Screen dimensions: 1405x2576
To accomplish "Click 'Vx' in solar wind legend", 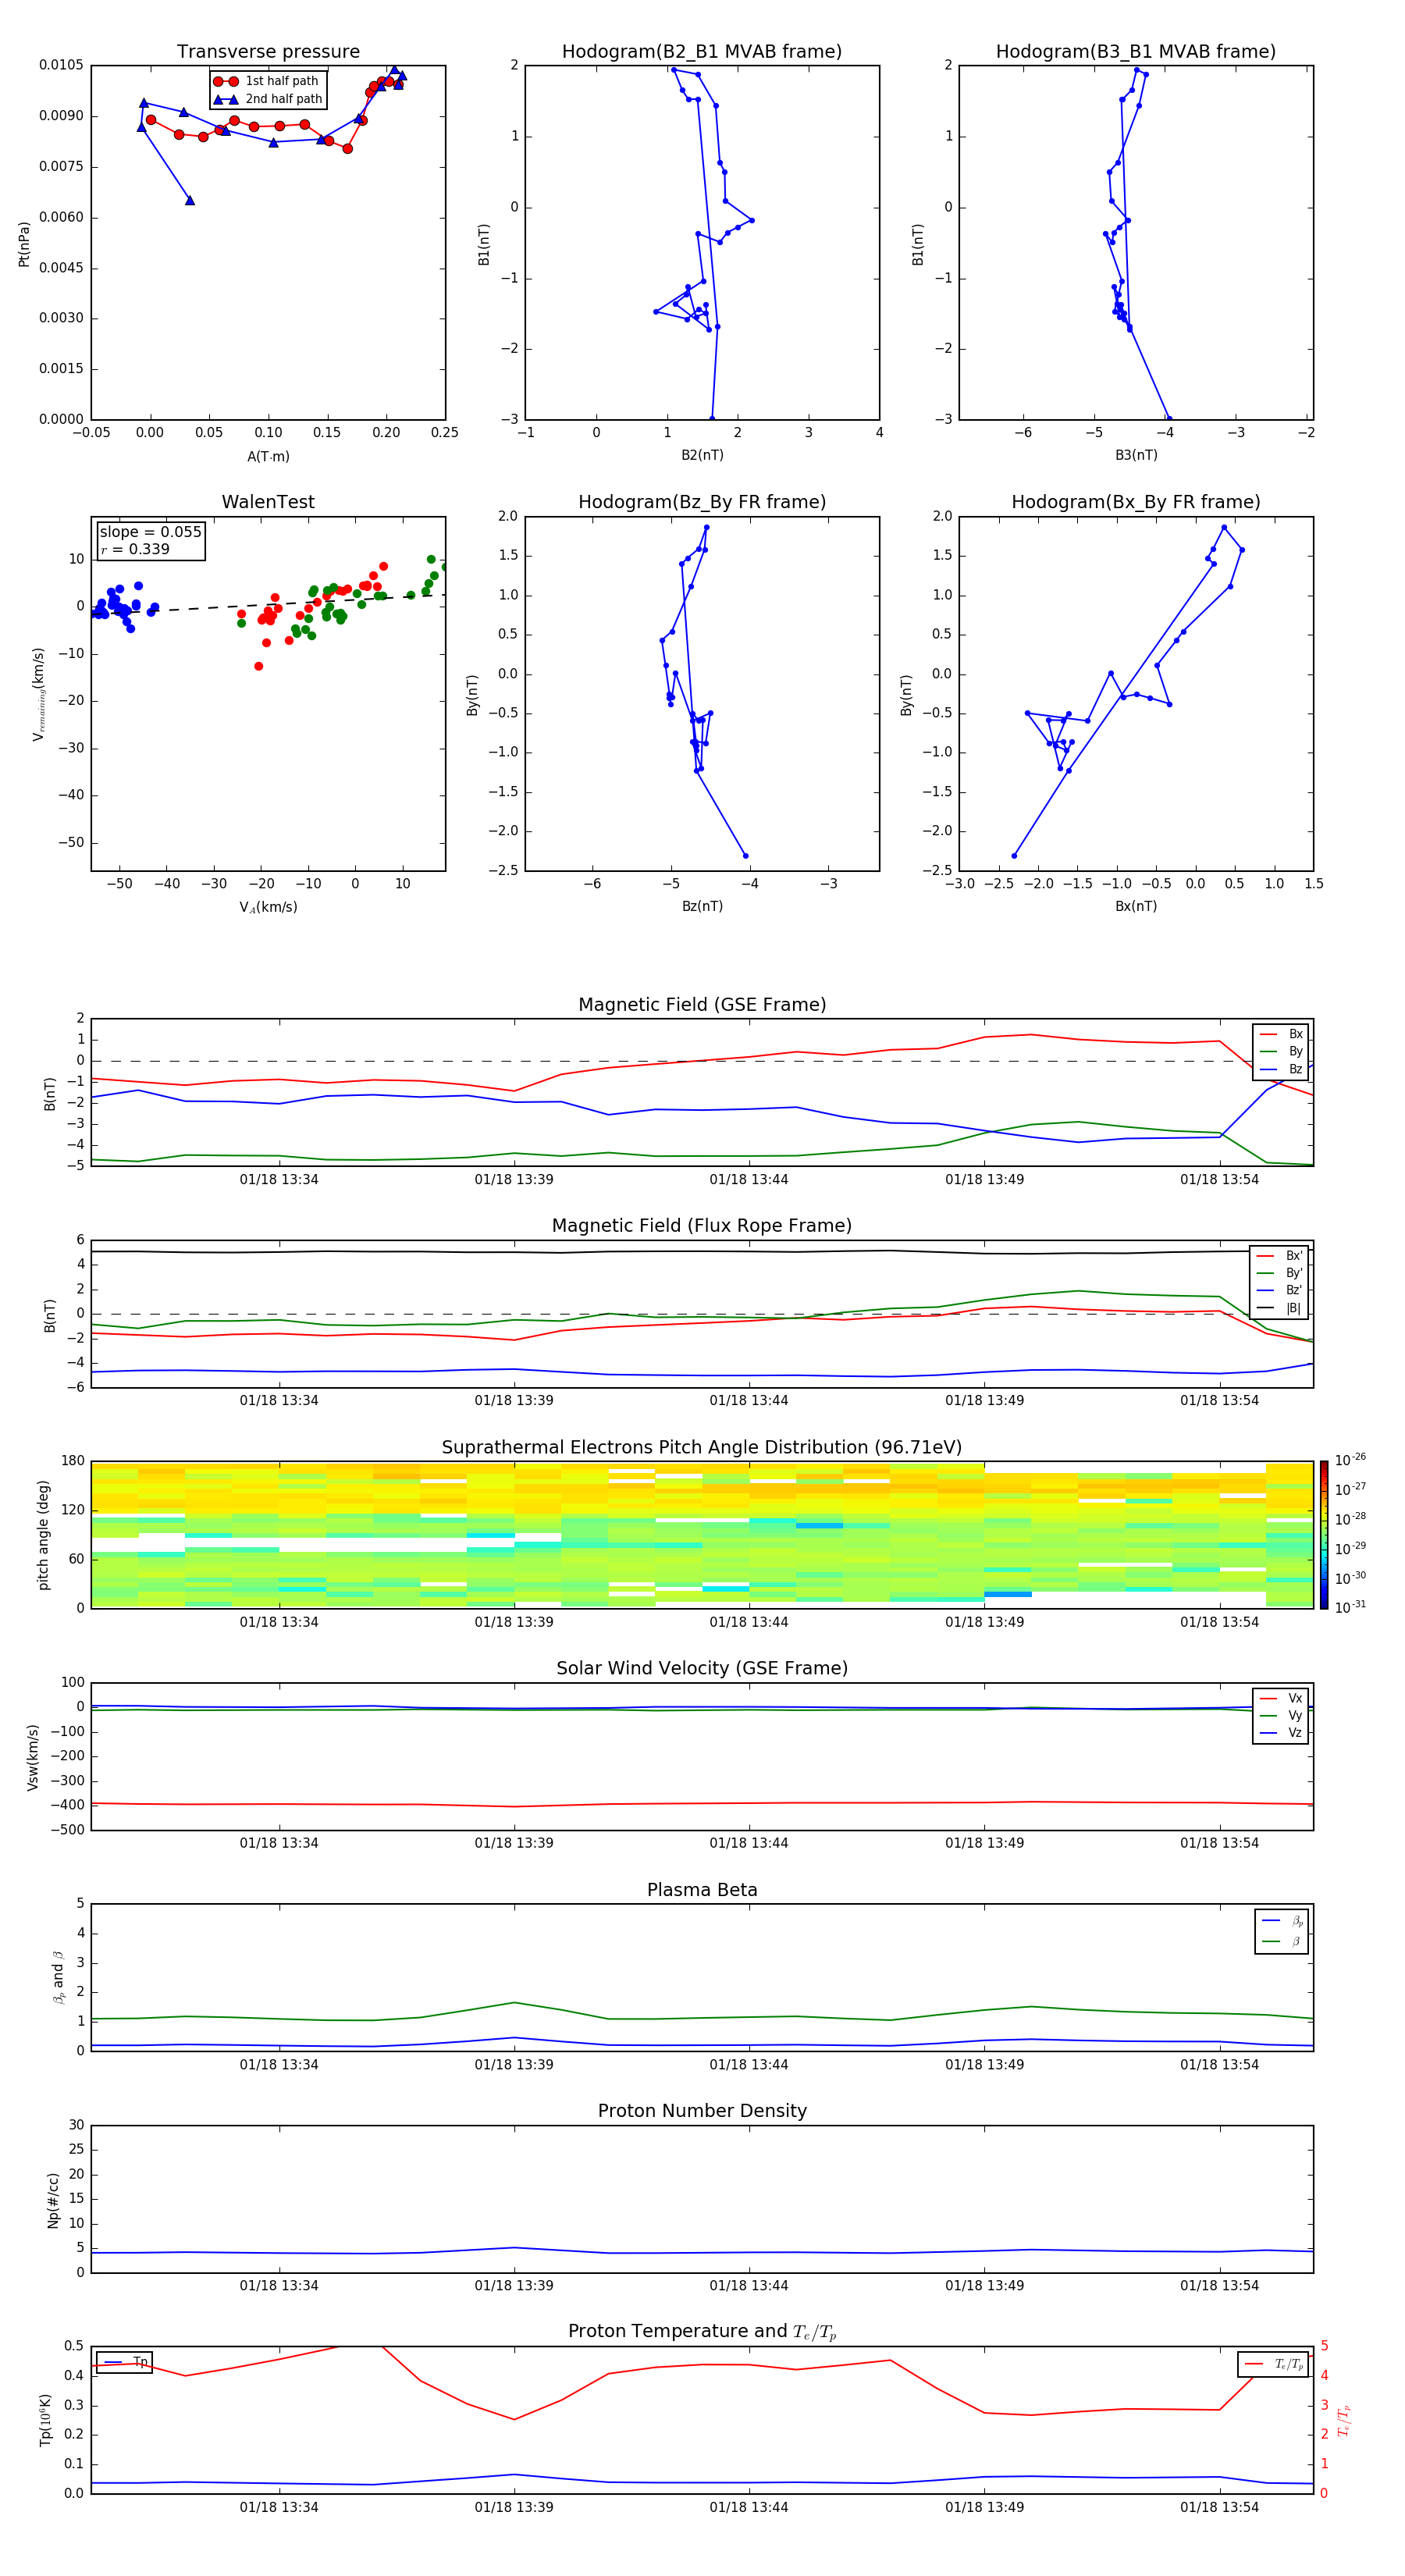I will (x=1282, y=1698).
